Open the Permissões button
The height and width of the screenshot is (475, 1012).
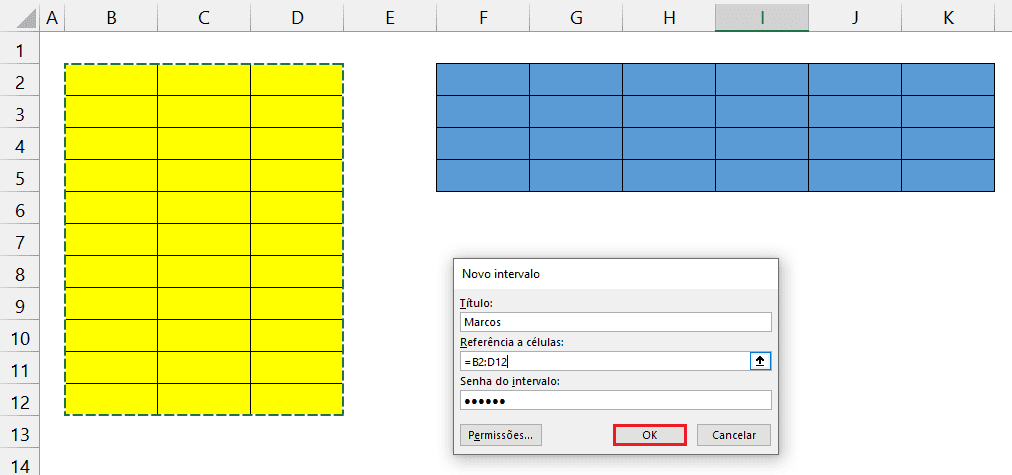(501, 435)
